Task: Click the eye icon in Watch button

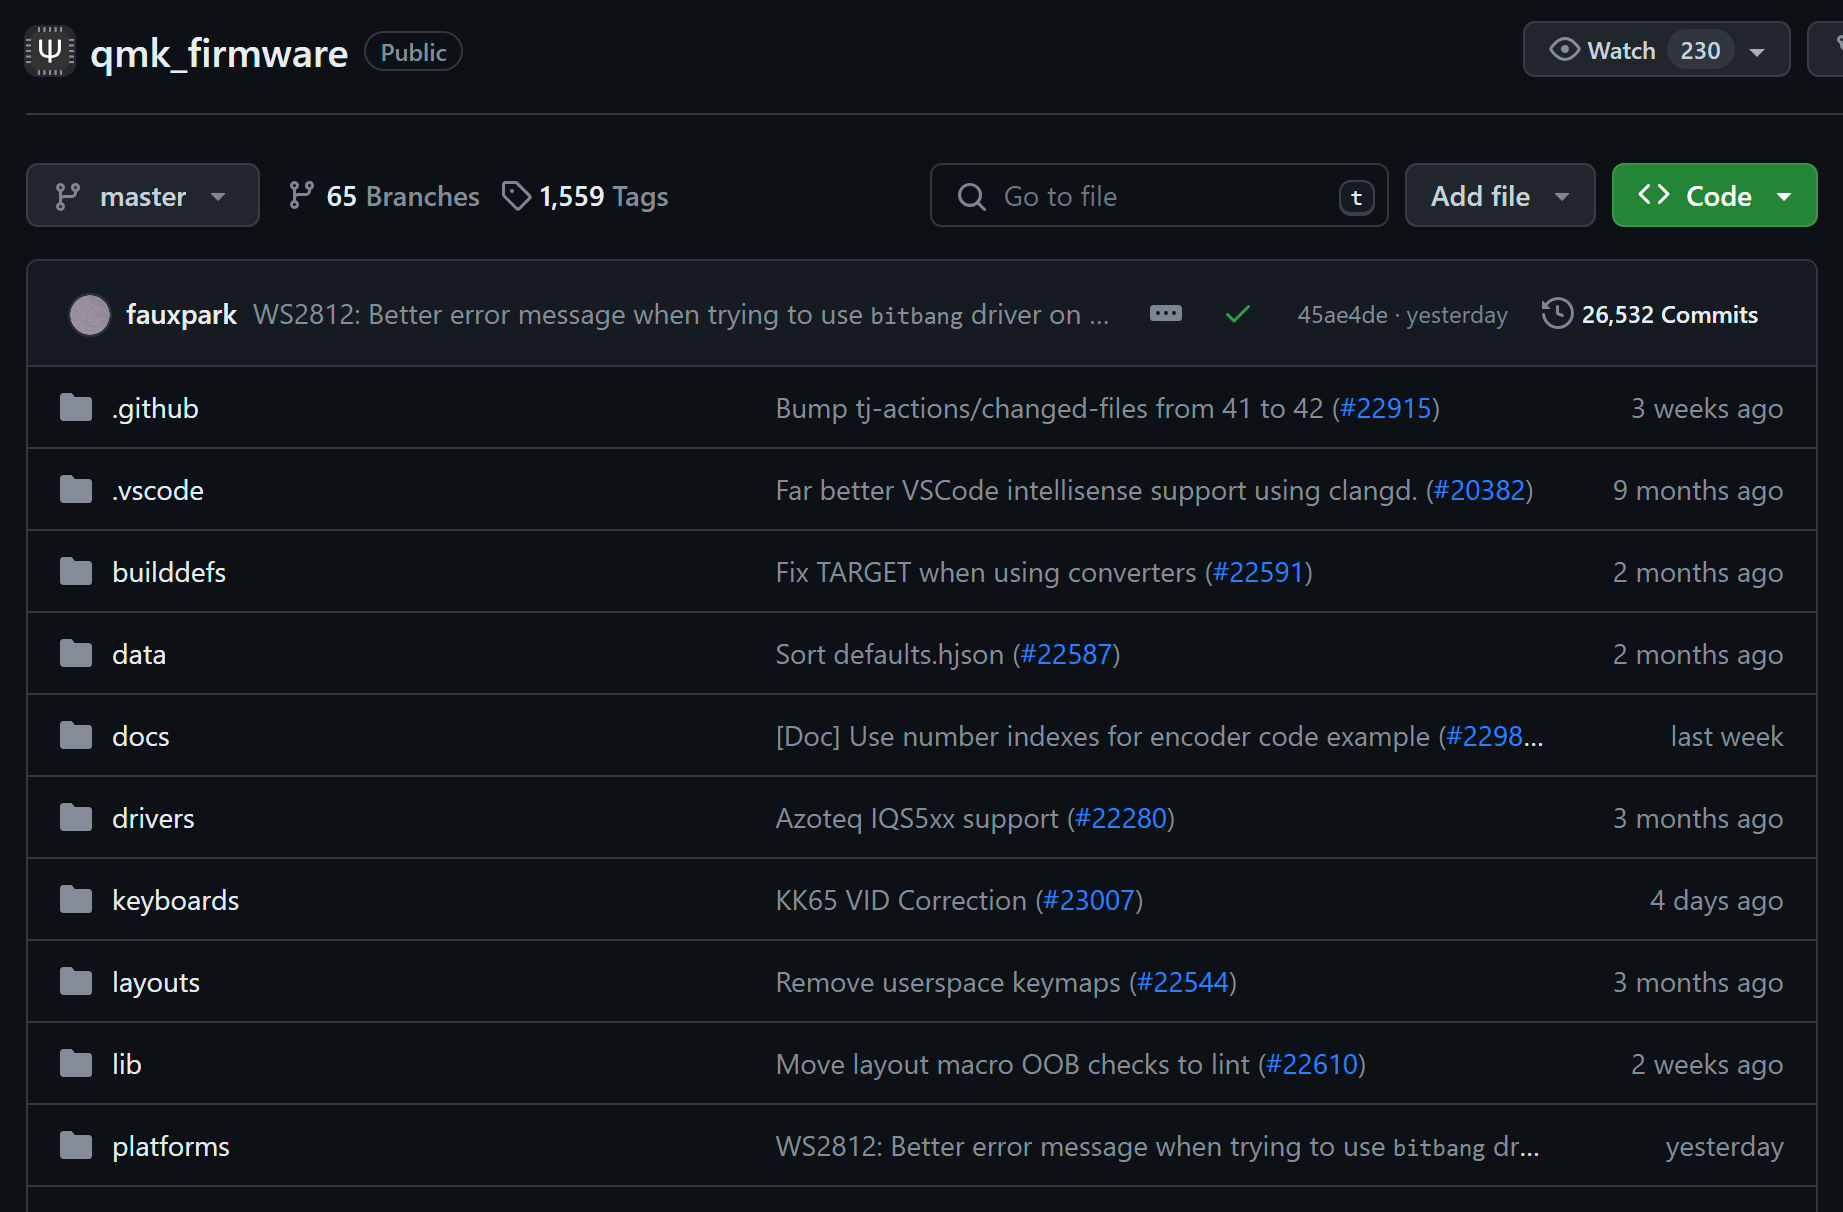Action: (x=1564, y=50)
